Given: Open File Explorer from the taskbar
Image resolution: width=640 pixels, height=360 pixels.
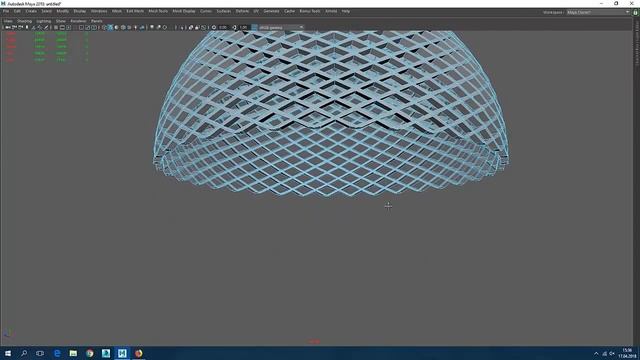Looking at the screenshot, I should [73, 353].
